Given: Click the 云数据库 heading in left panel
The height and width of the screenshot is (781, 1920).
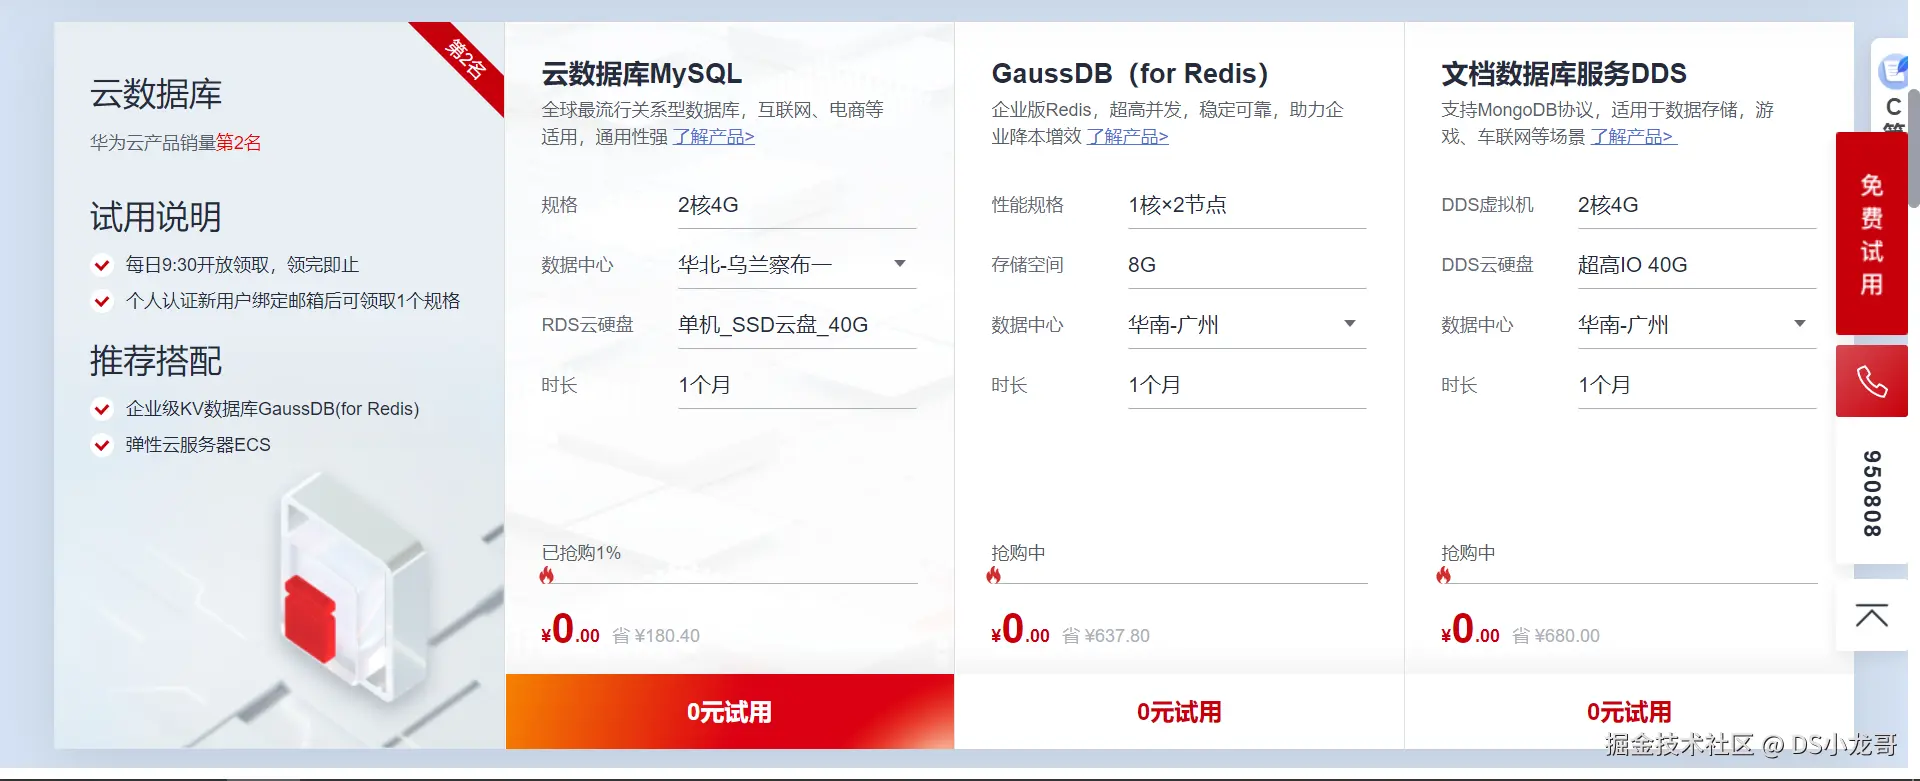Looking at the screenshot, I should click(156, 94).
